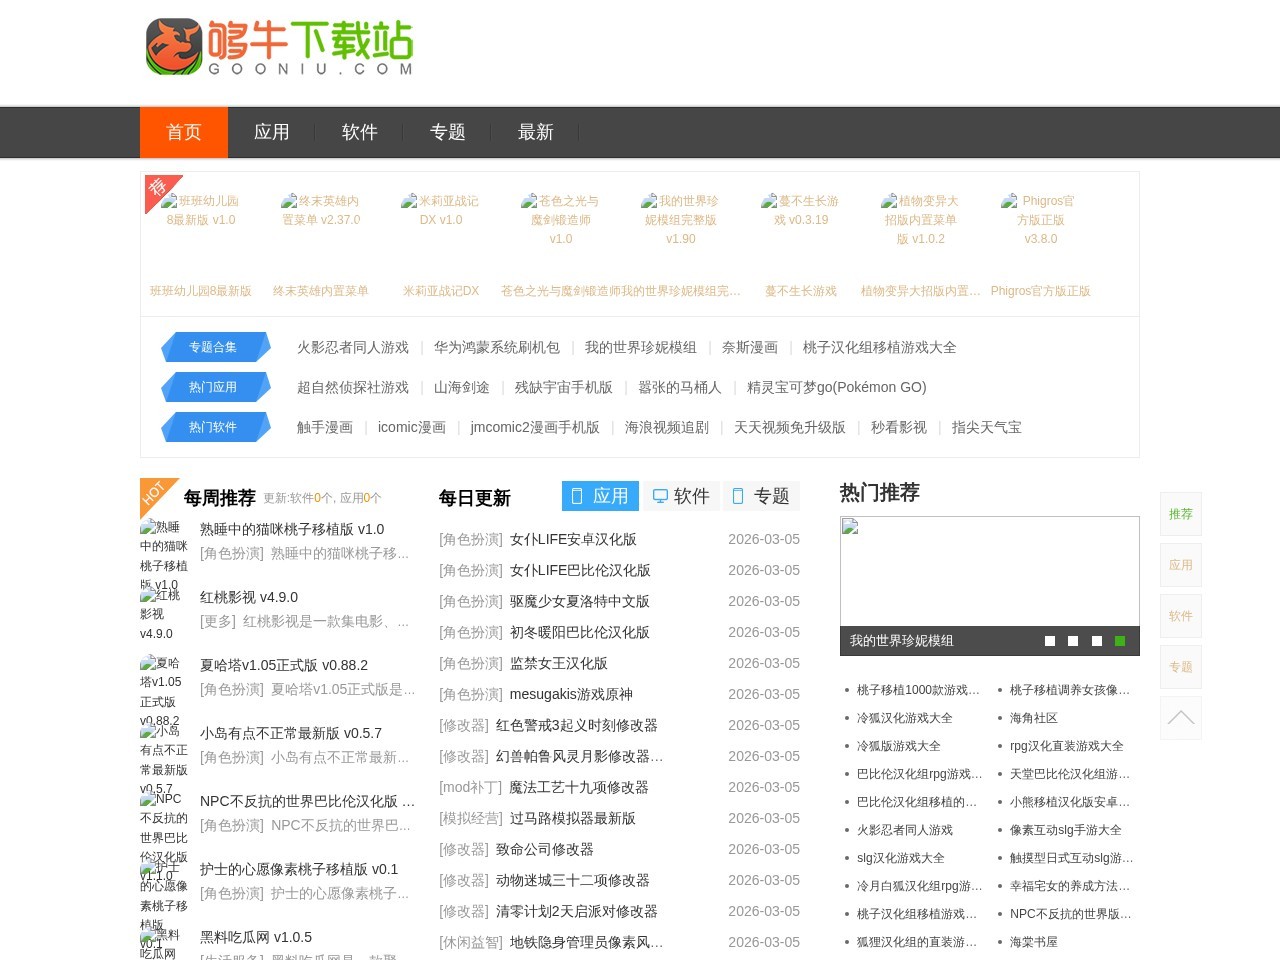The image size is (1280, 960).
Task: Click 夏哈塔v1.05正式版 thumbnail icon
Action: 161,690
